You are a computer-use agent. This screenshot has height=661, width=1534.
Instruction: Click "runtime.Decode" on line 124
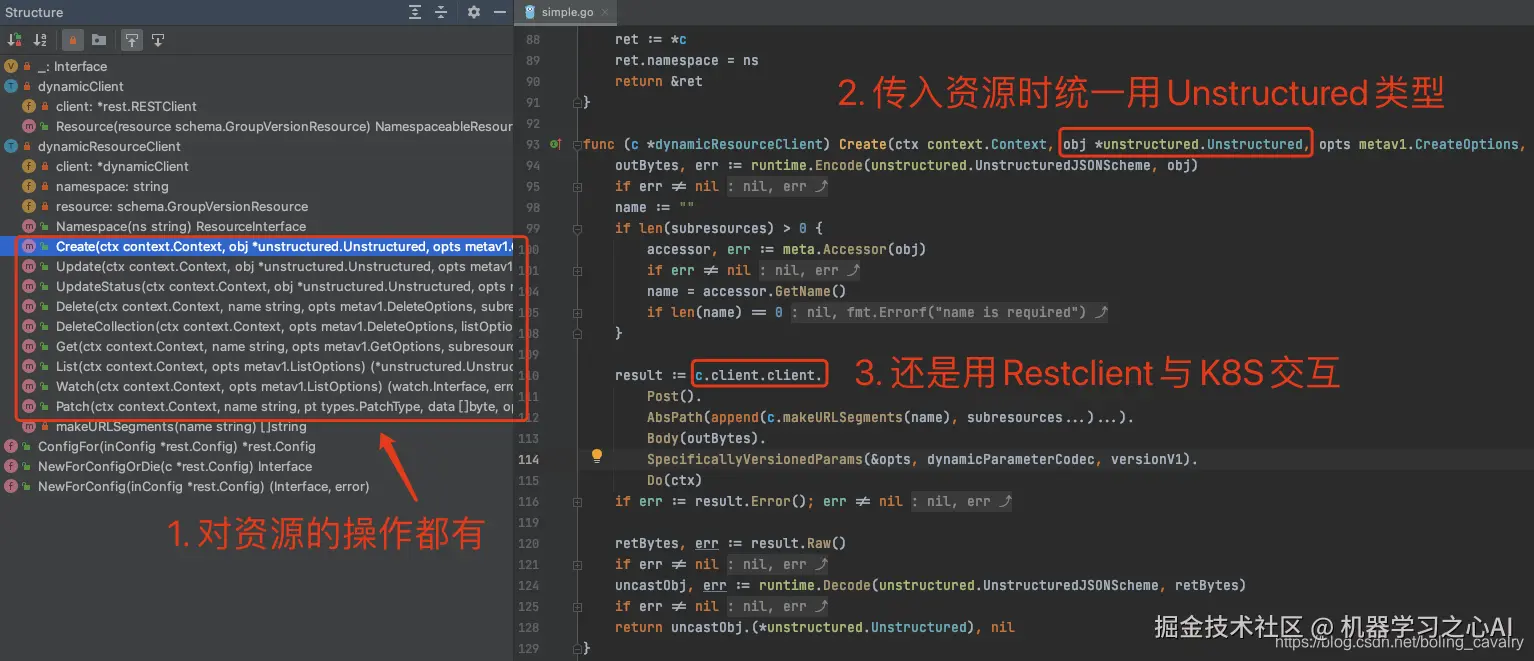(814, 585)
